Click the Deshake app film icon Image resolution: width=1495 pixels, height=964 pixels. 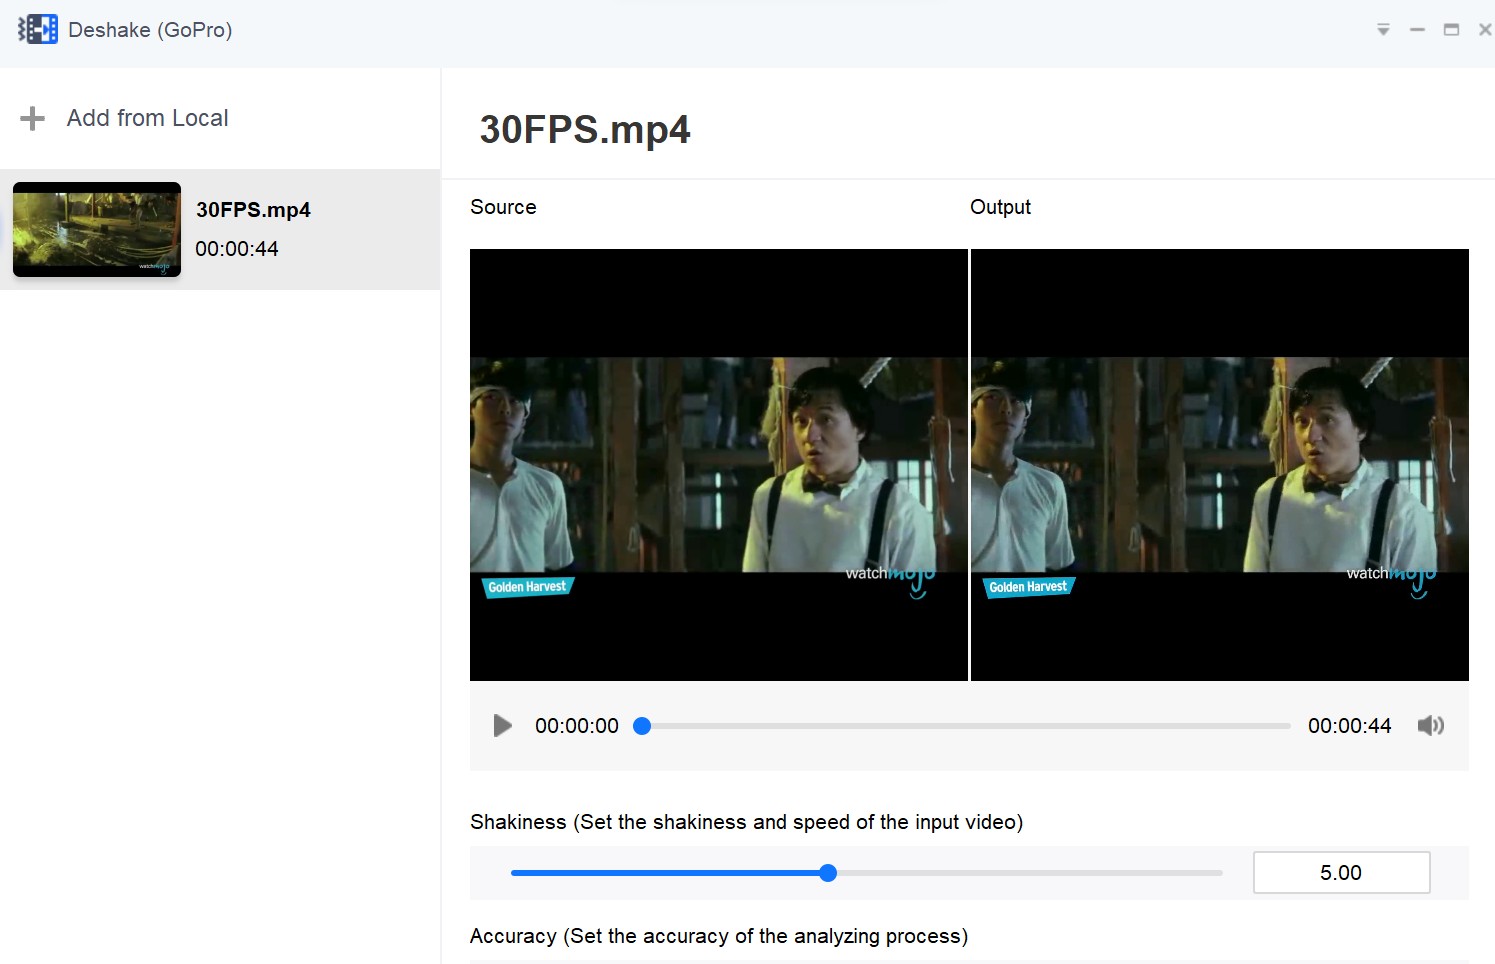(38, 29)
